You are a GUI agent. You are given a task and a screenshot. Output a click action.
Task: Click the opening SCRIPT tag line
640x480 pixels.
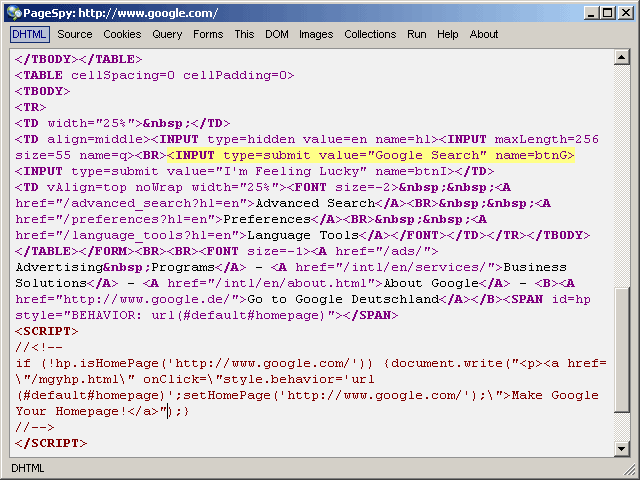click(x=47, y=331)
